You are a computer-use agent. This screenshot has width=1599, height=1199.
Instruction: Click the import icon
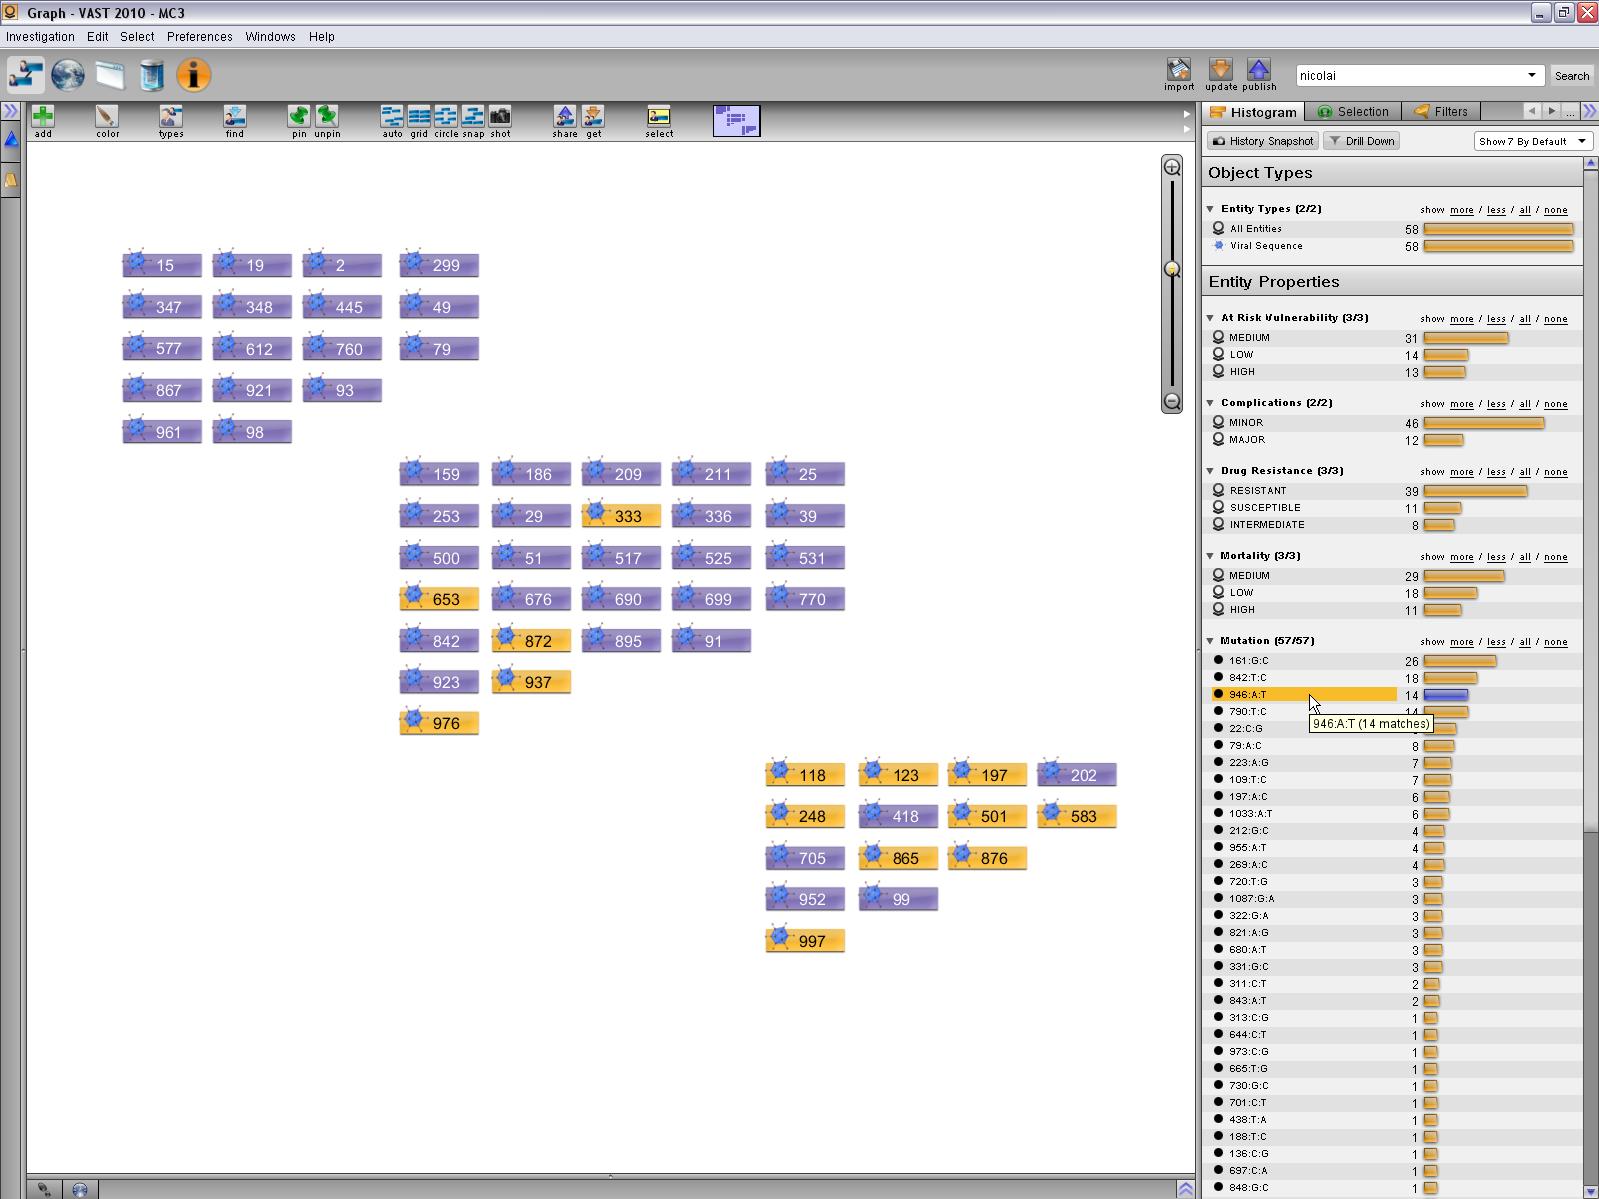point(1179,69)
